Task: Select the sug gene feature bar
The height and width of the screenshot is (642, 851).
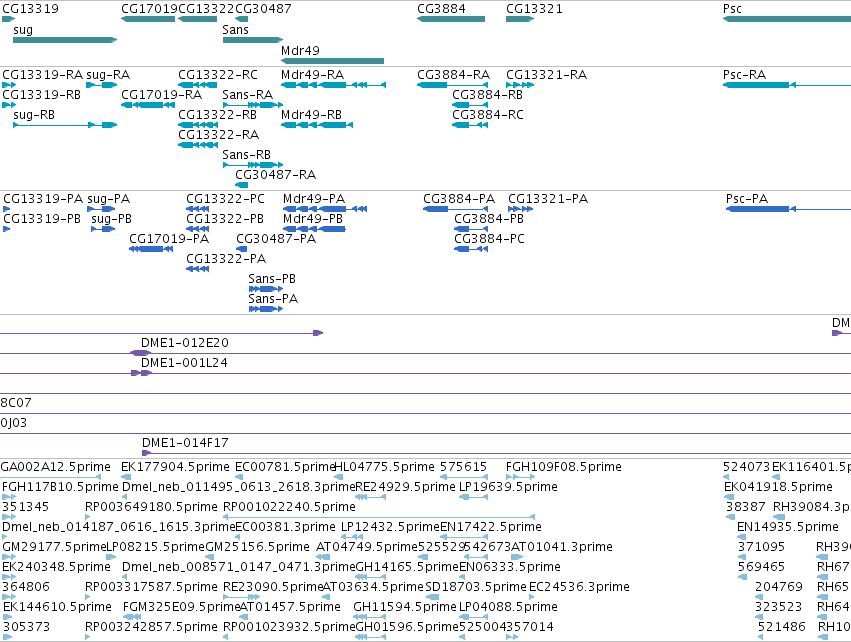Action: [65, 40]
